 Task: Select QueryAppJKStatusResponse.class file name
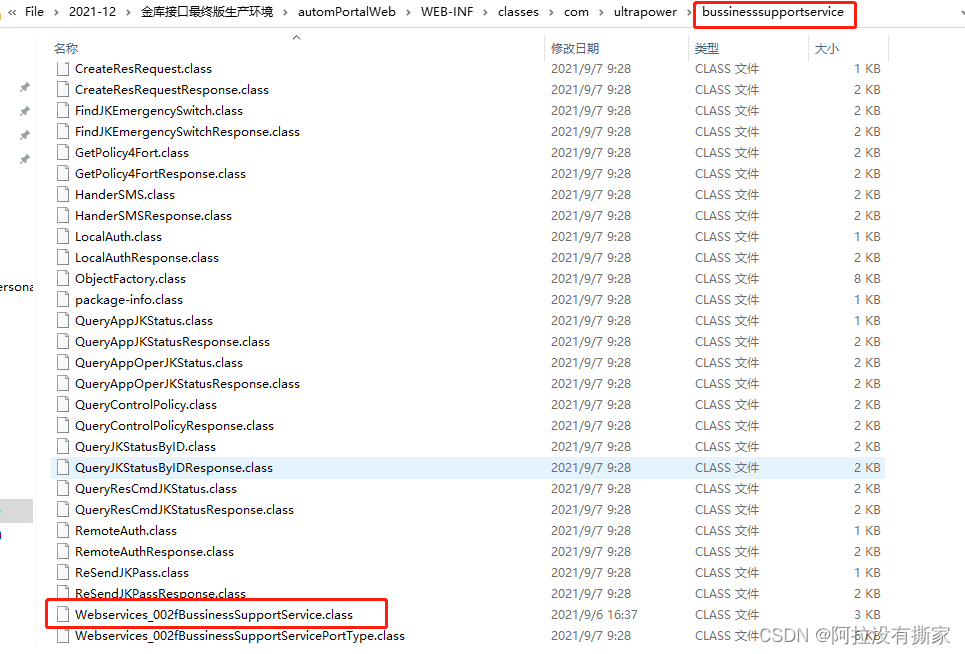pyautogui.click(x=172, y=341)
